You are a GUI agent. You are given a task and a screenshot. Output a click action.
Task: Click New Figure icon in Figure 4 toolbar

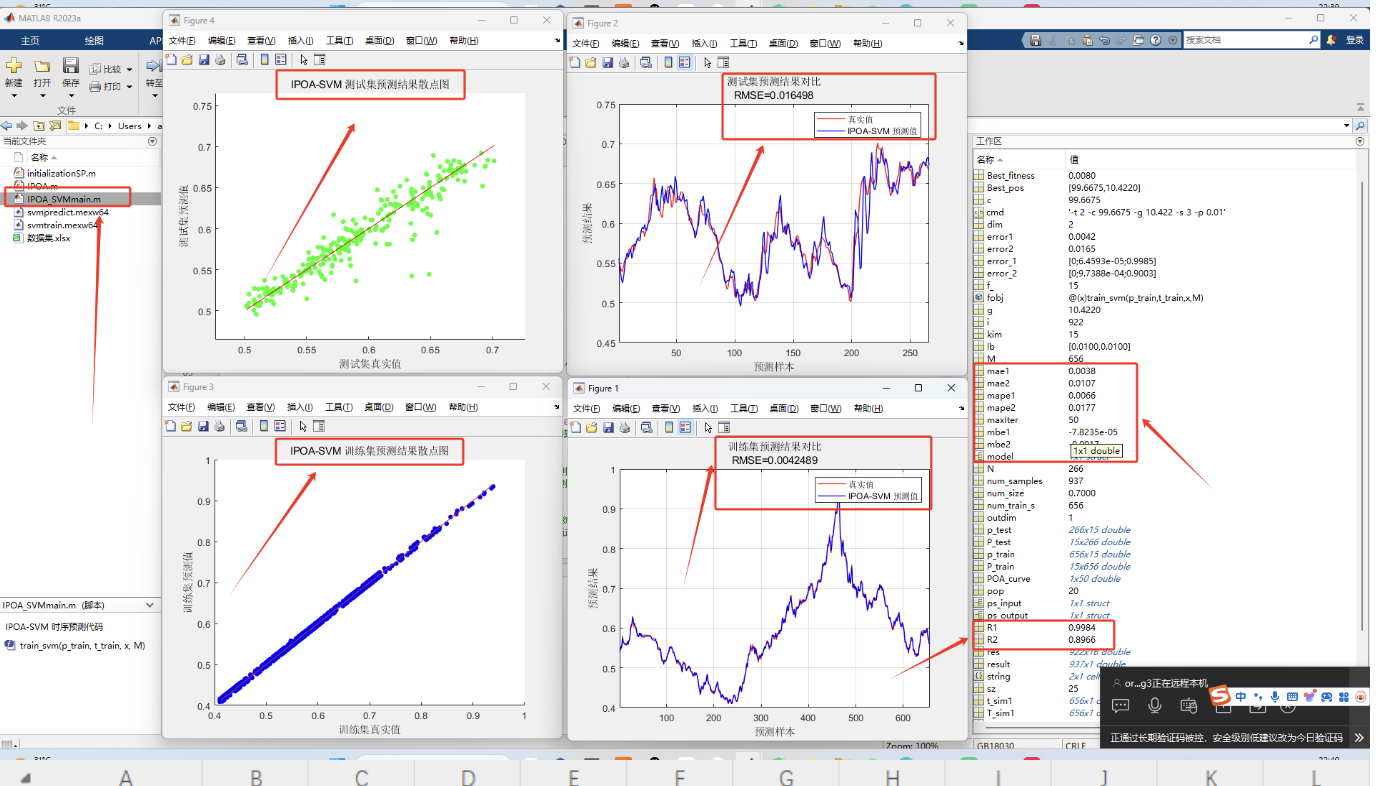(171, 60)
